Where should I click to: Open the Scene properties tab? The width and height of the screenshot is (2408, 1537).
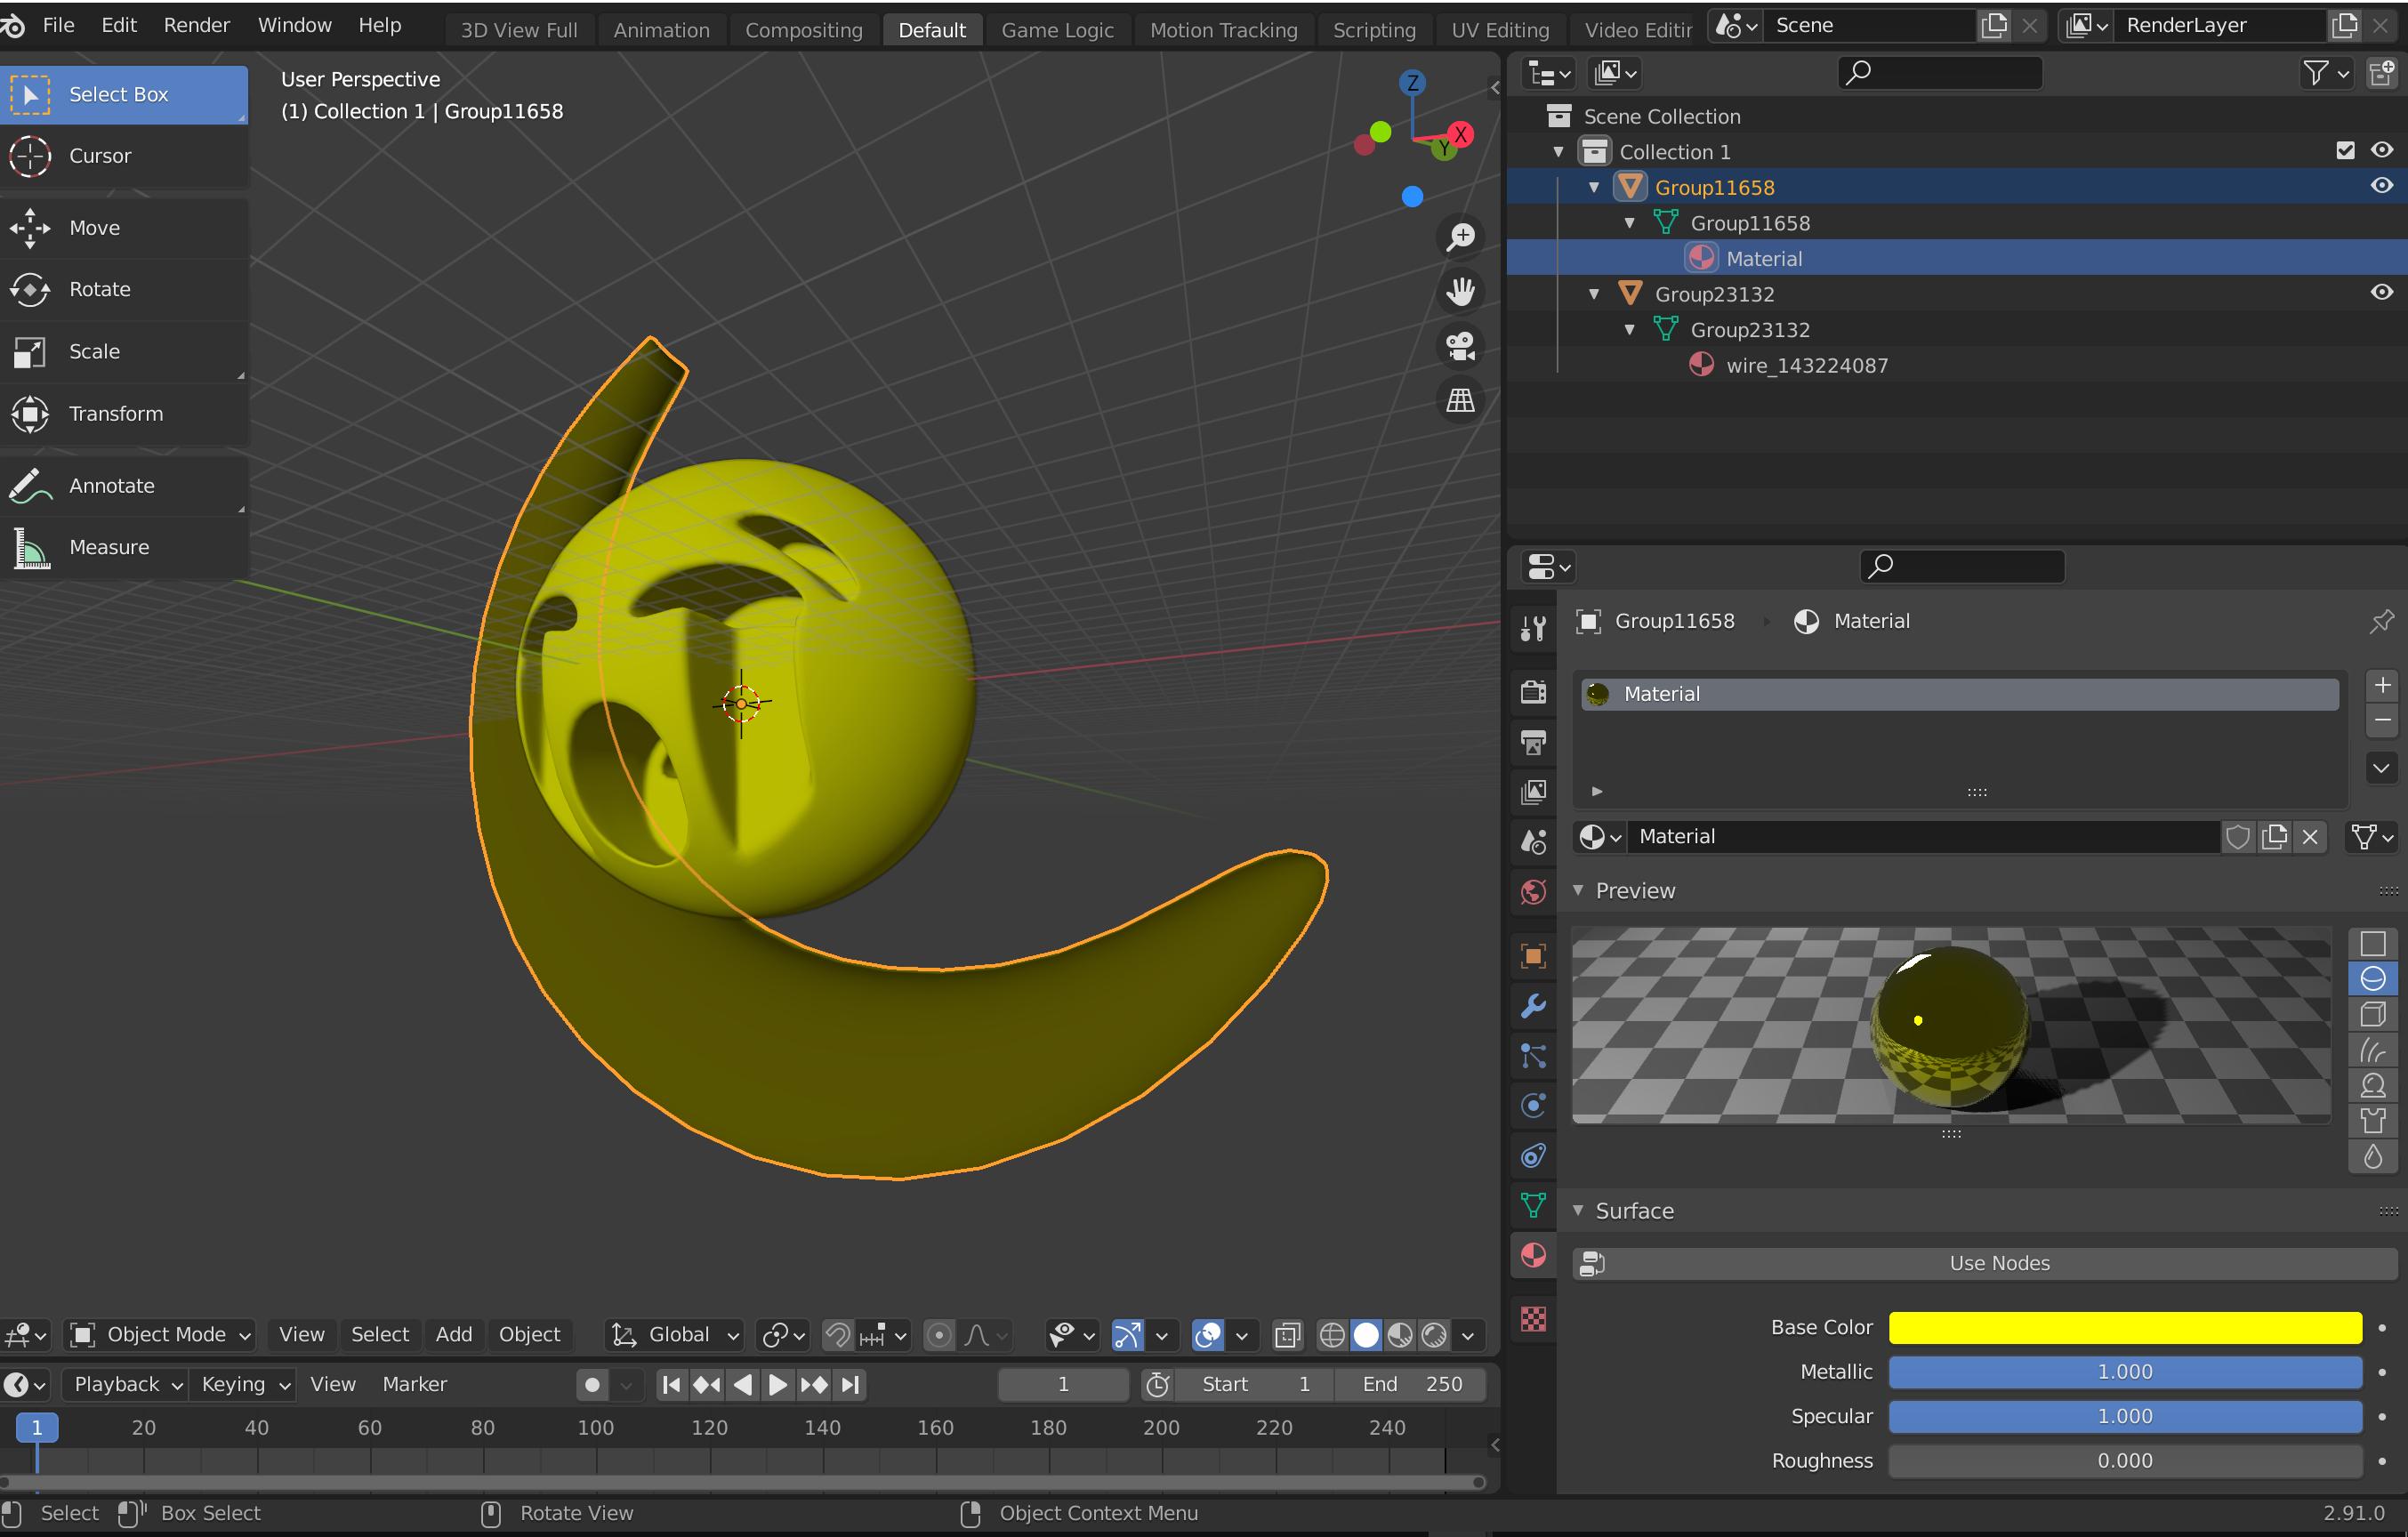pyautogui.click(x=1533, y=842)
